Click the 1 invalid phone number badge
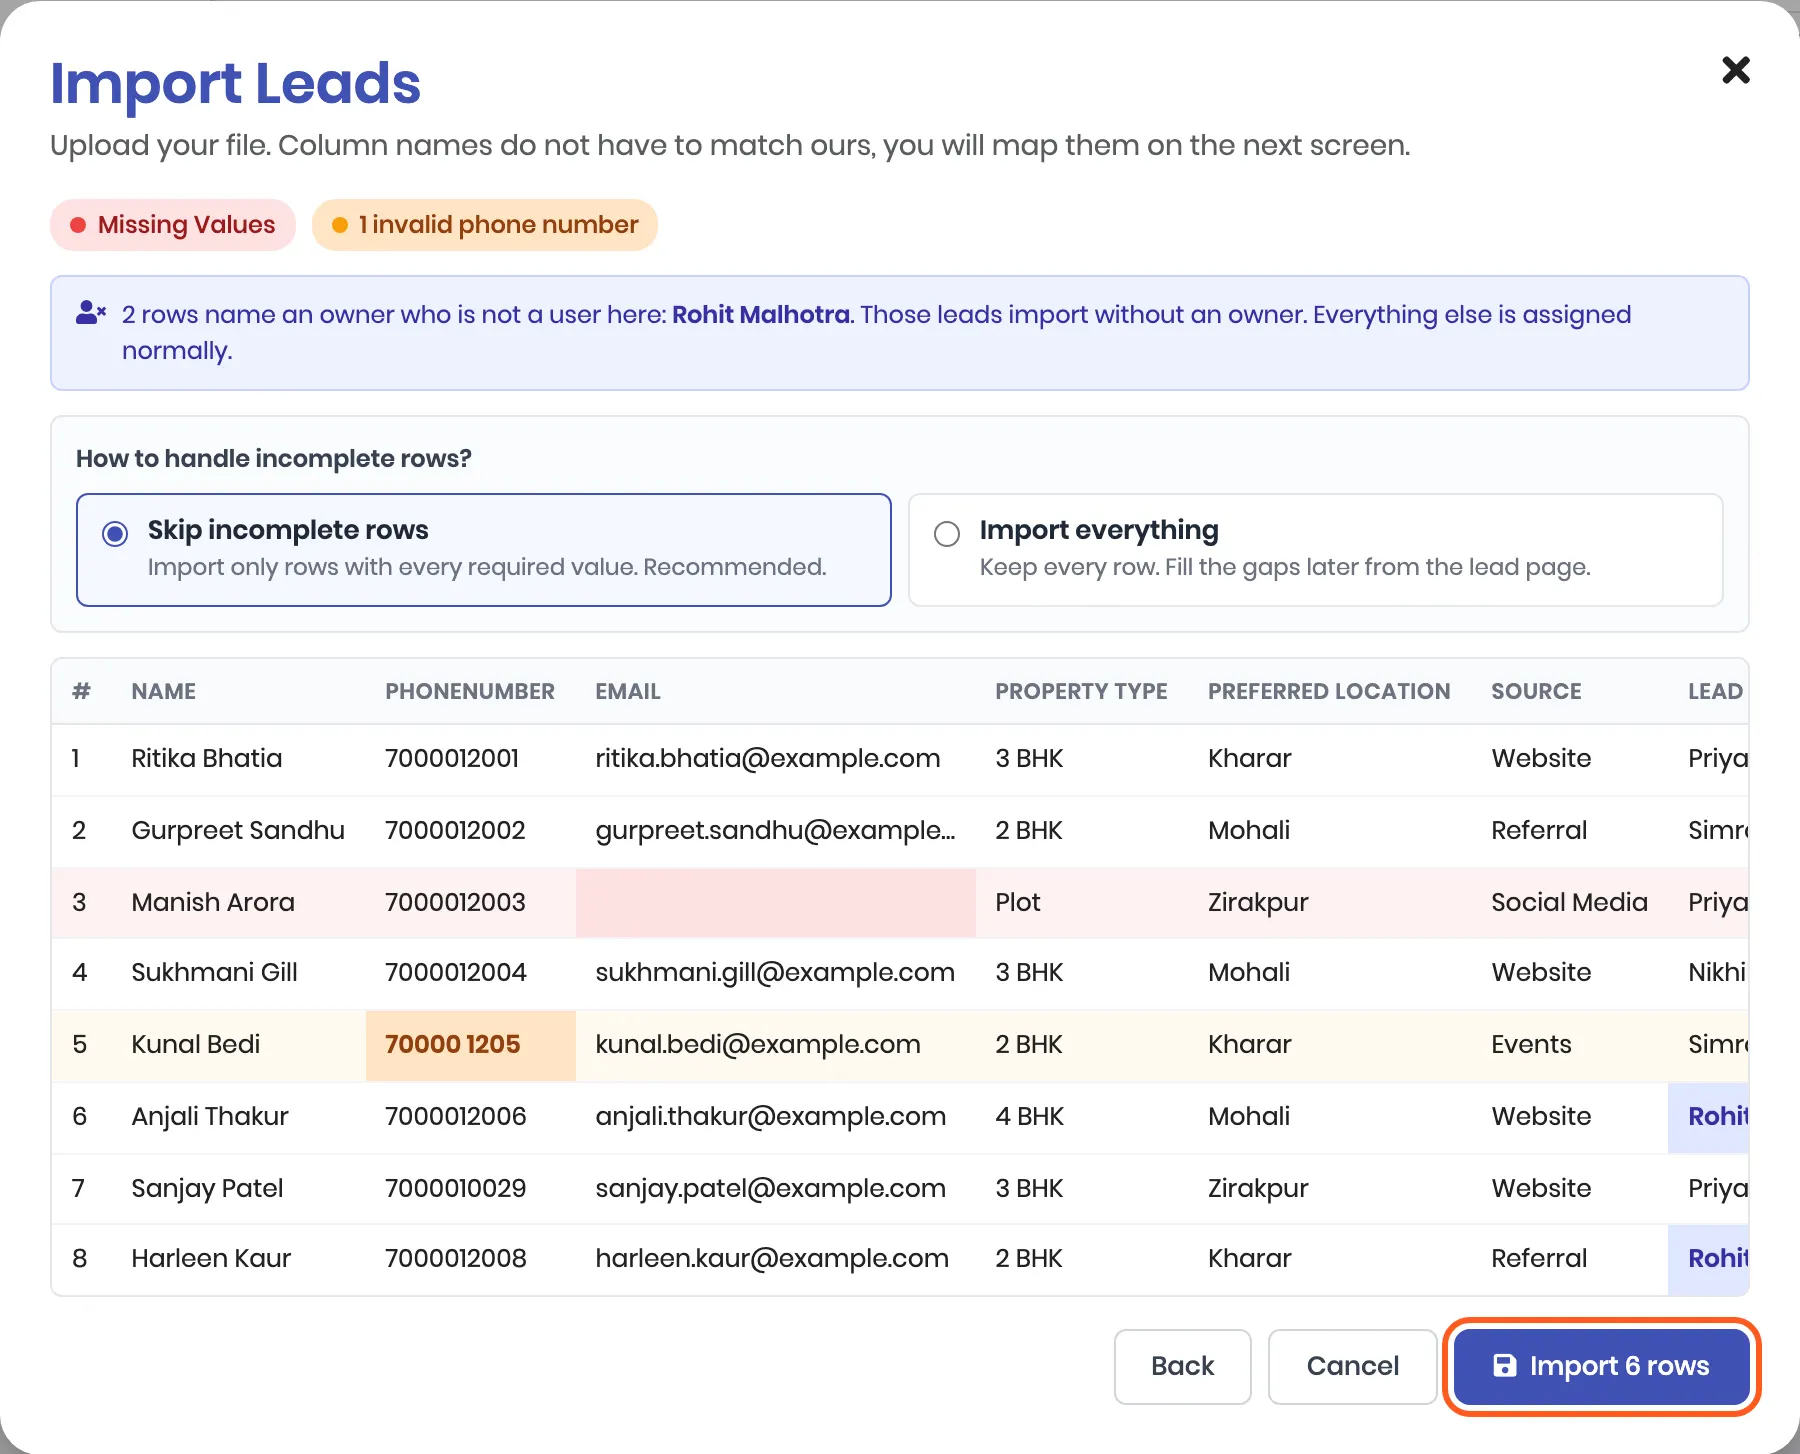The image size is (1800, 1454). pos(485,225)
